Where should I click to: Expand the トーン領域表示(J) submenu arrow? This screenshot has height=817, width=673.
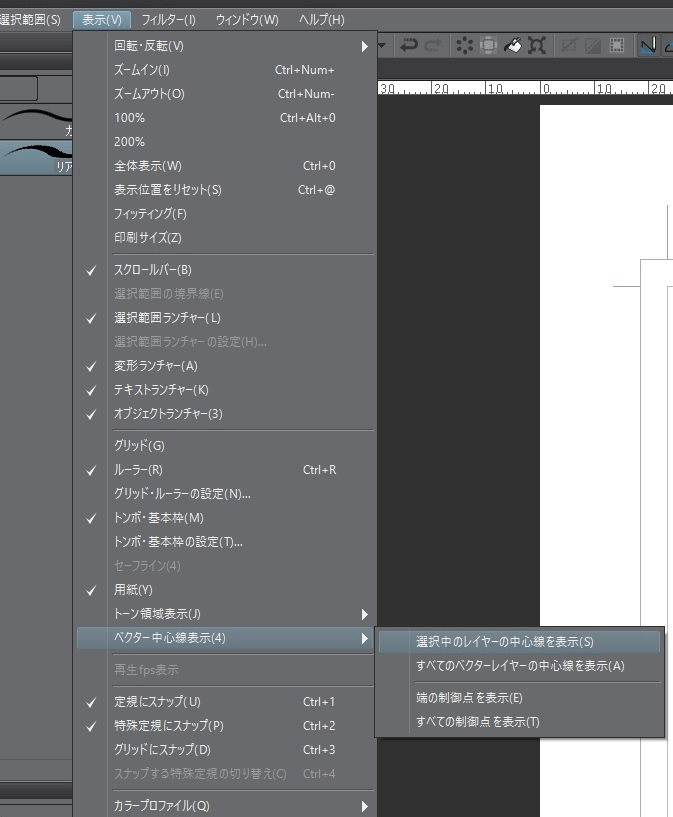(365, 614)
